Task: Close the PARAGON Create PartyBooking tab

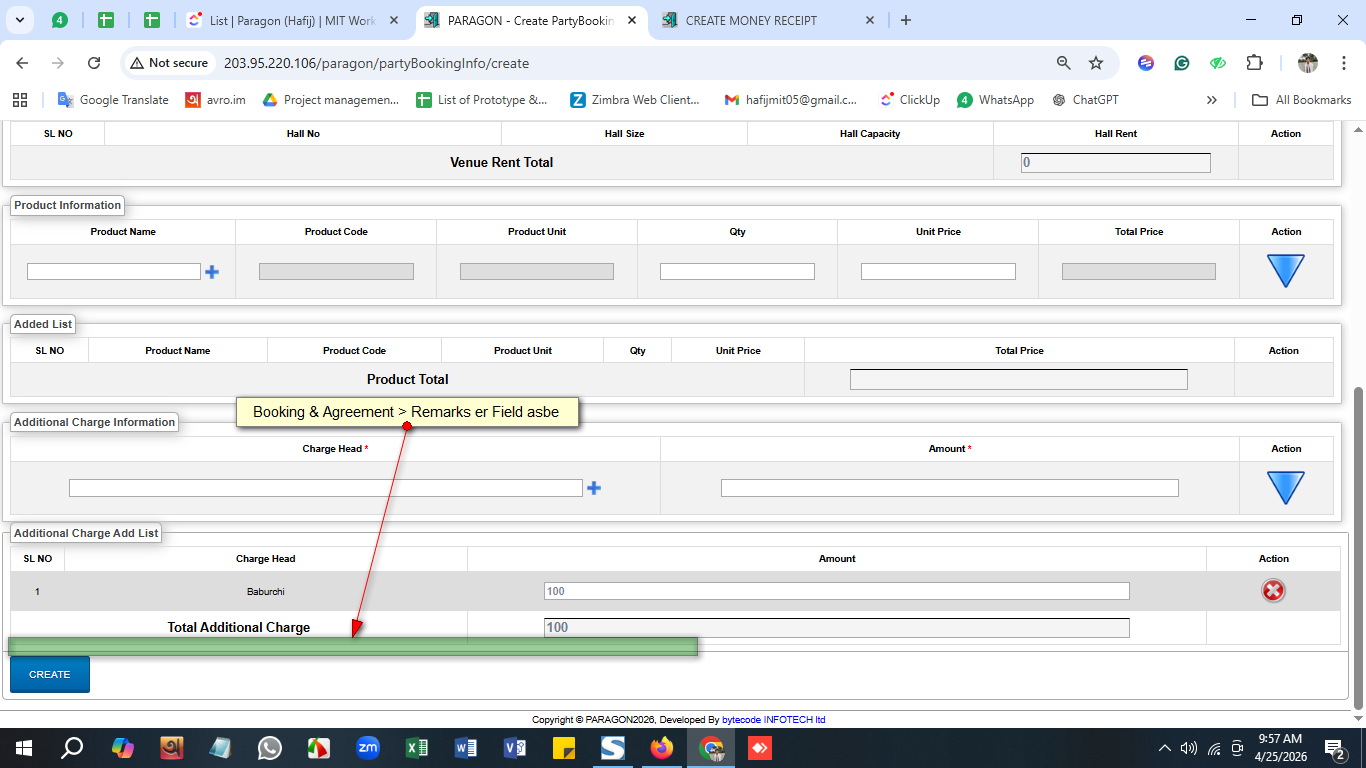Action: click(x=630, y=20)
